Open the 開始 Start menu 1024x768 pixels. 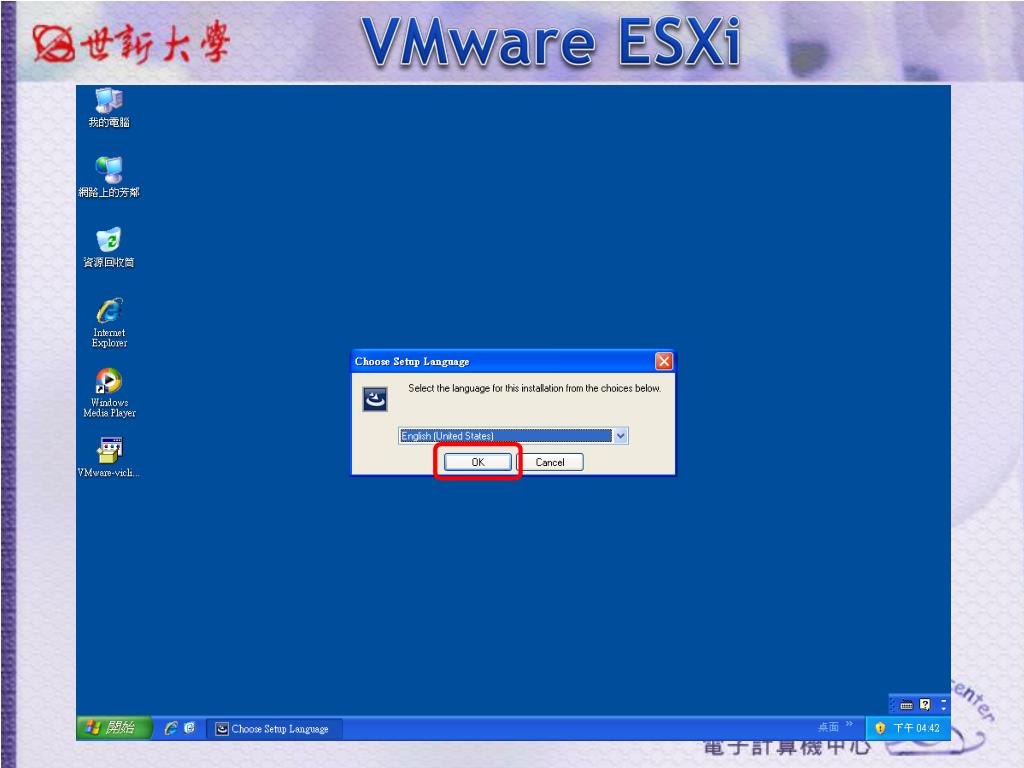click(115, 728)
